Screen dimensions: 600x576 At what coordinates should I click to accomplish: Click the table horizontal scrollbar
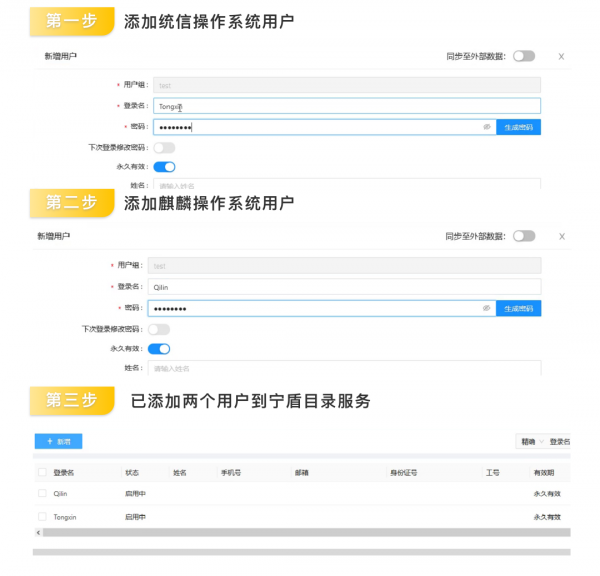[307, 532]
